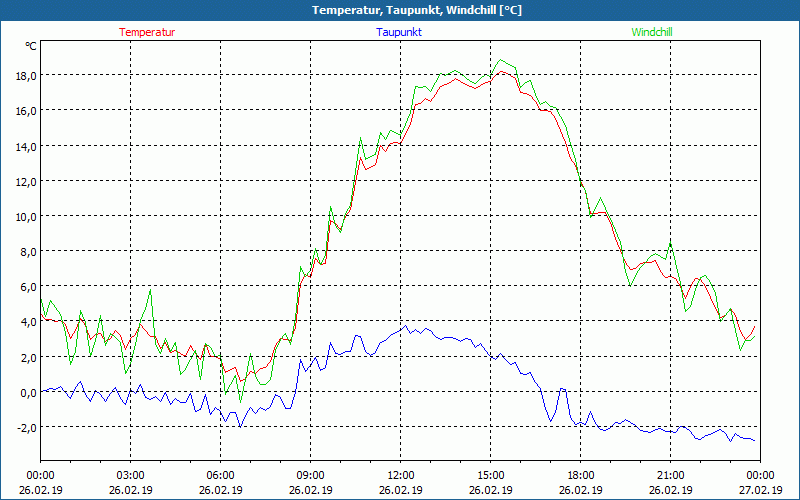This screenshot has height=500, width=800.
Task: Click the 16,0 y-axis value
Action: (x=27, y=111)
